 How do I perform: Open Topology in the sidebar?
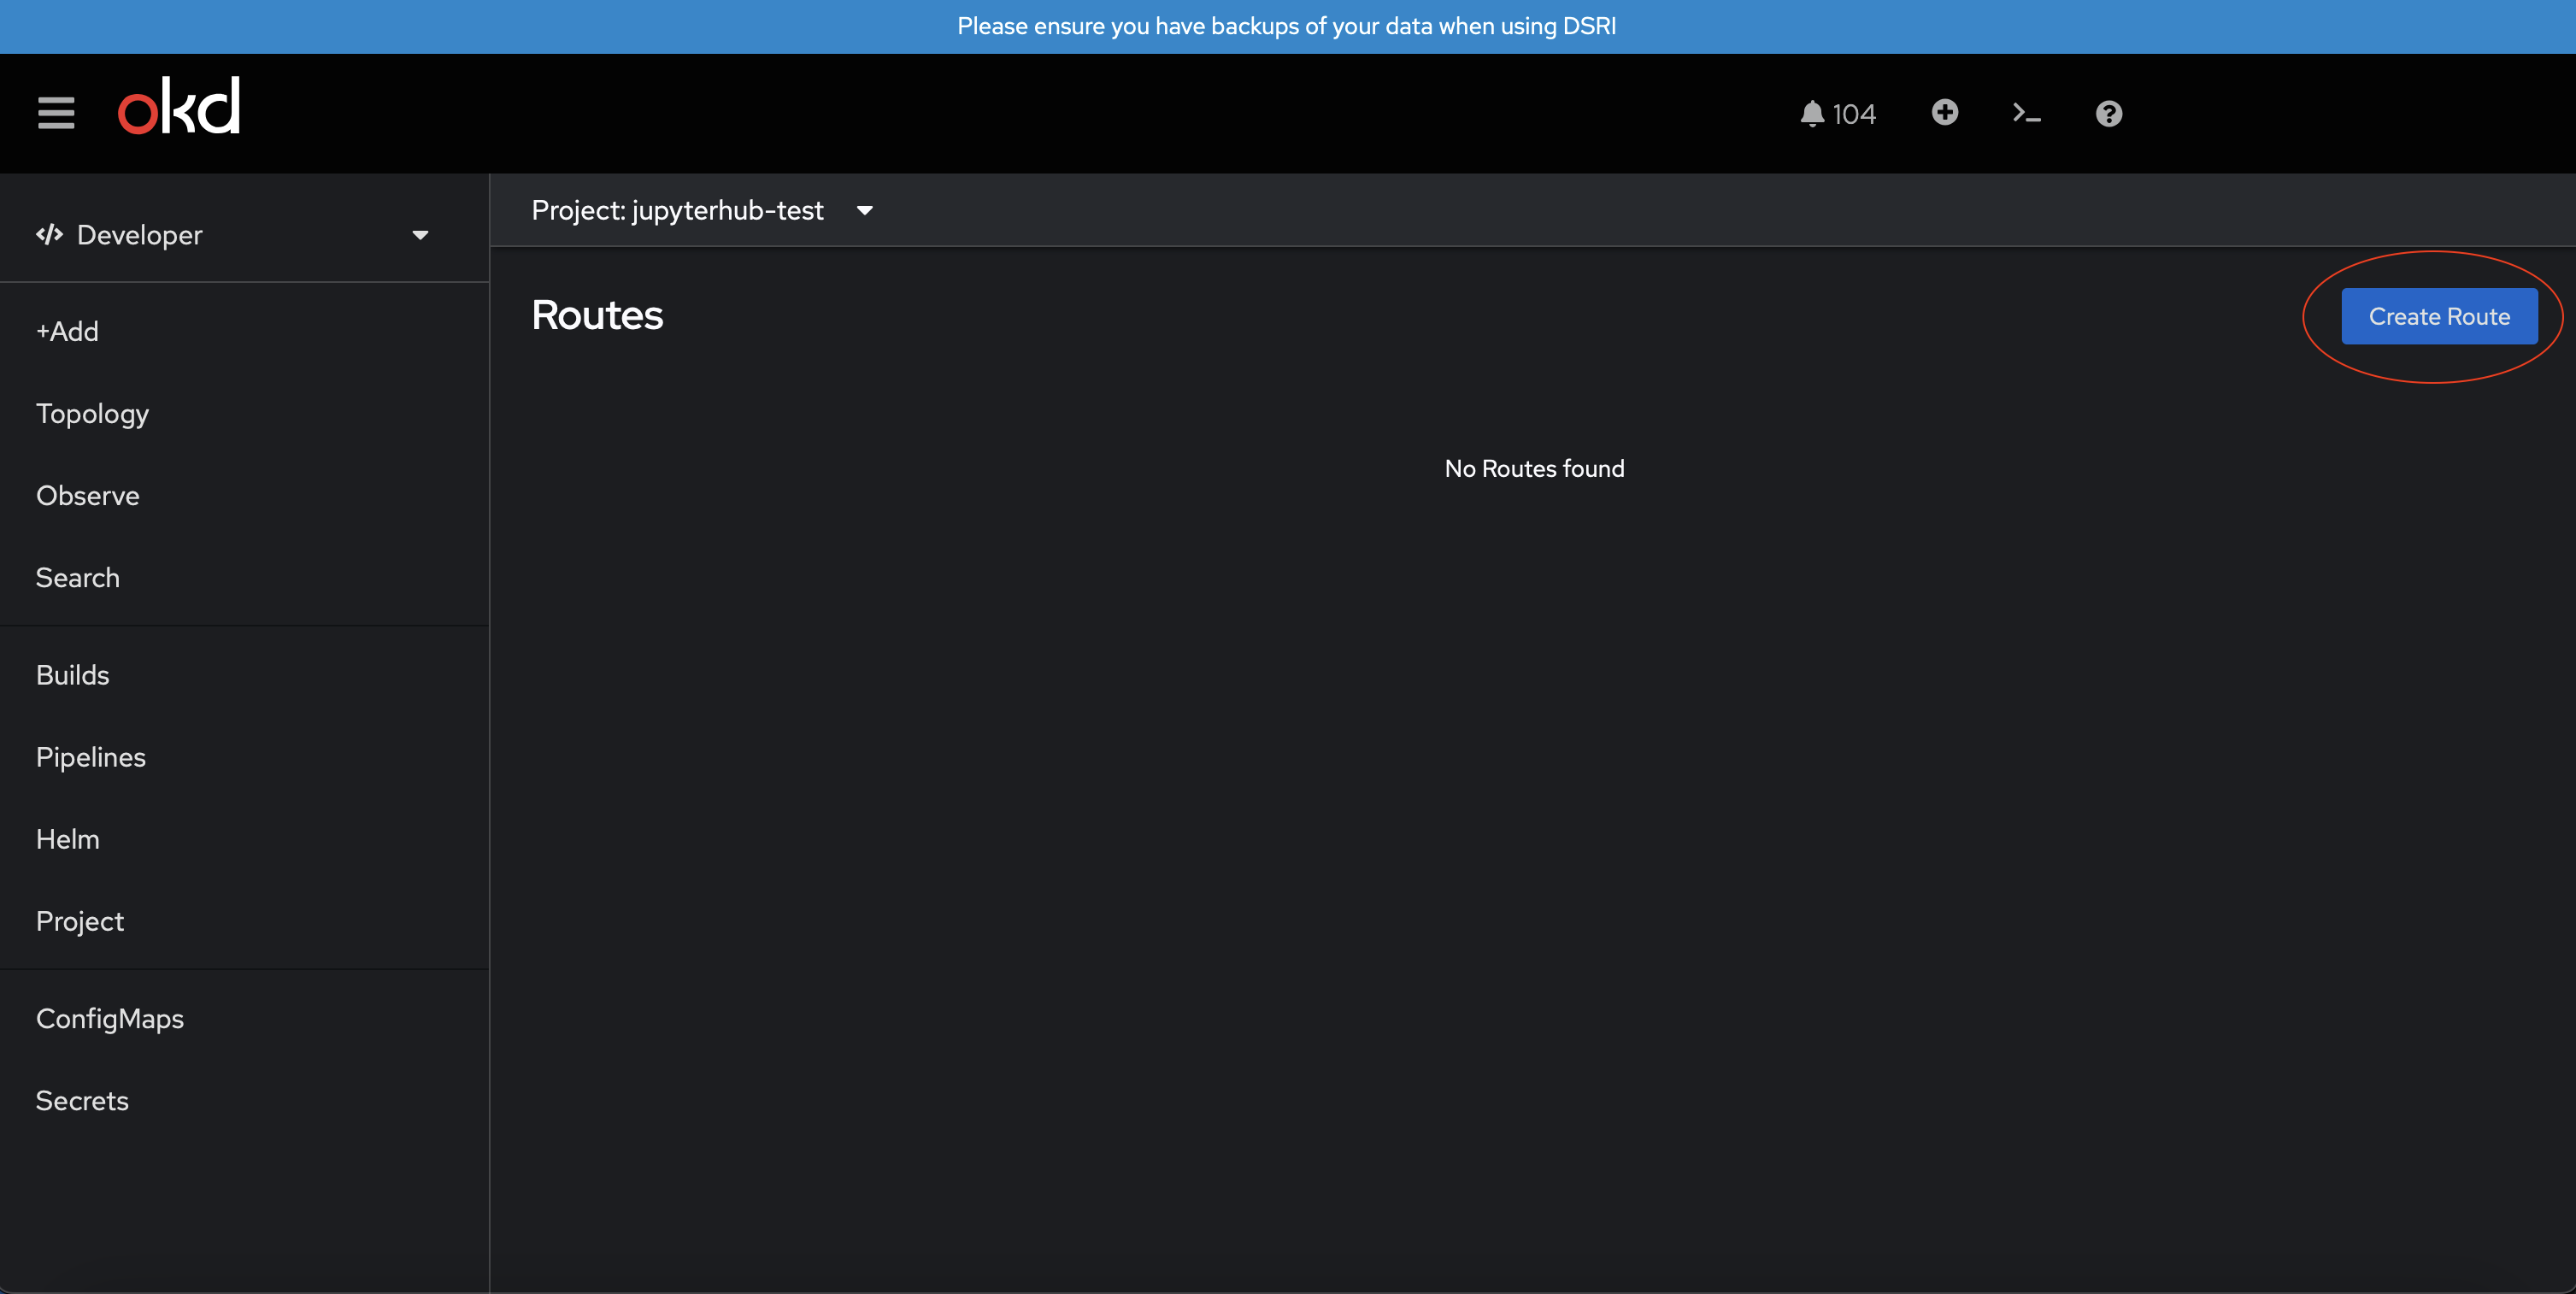click(x=92, y=413)
